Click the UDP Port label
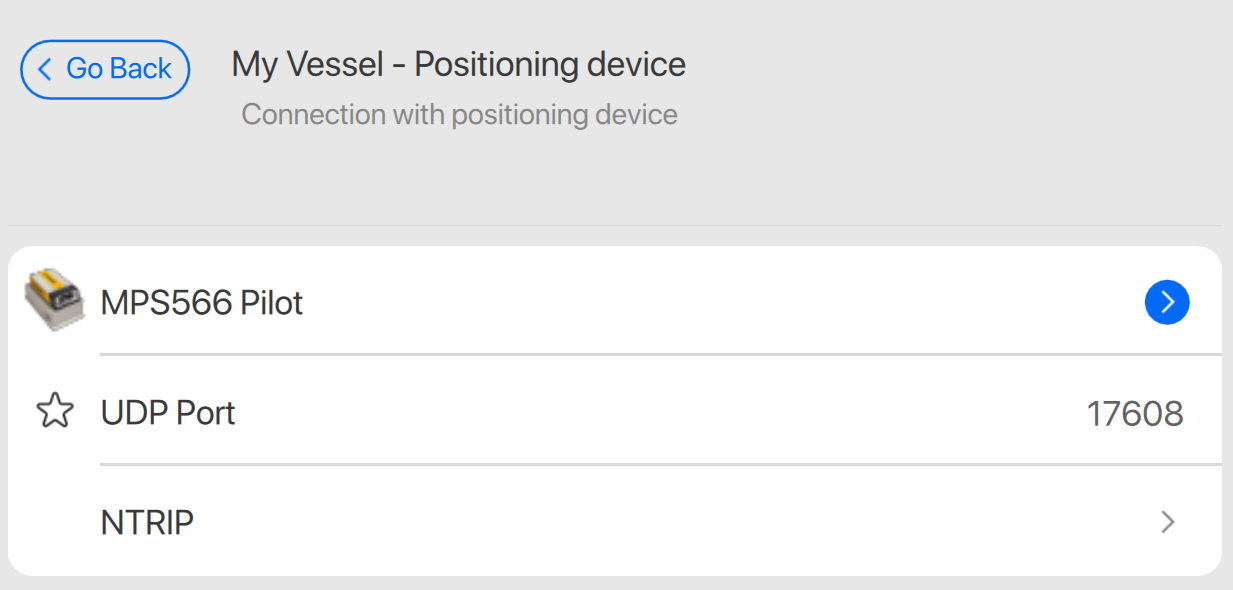This screenshot has height=590, width=1233. (168, 412)
